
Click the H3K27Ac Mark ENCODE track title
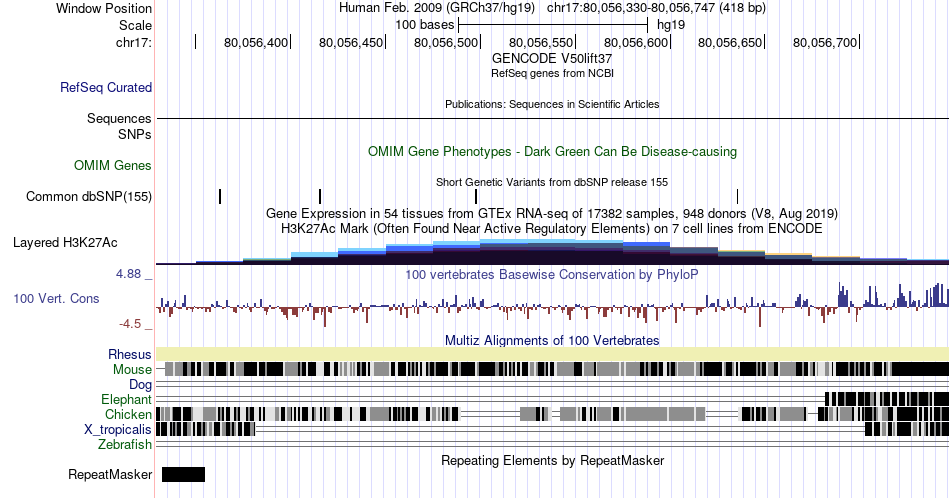552,228
